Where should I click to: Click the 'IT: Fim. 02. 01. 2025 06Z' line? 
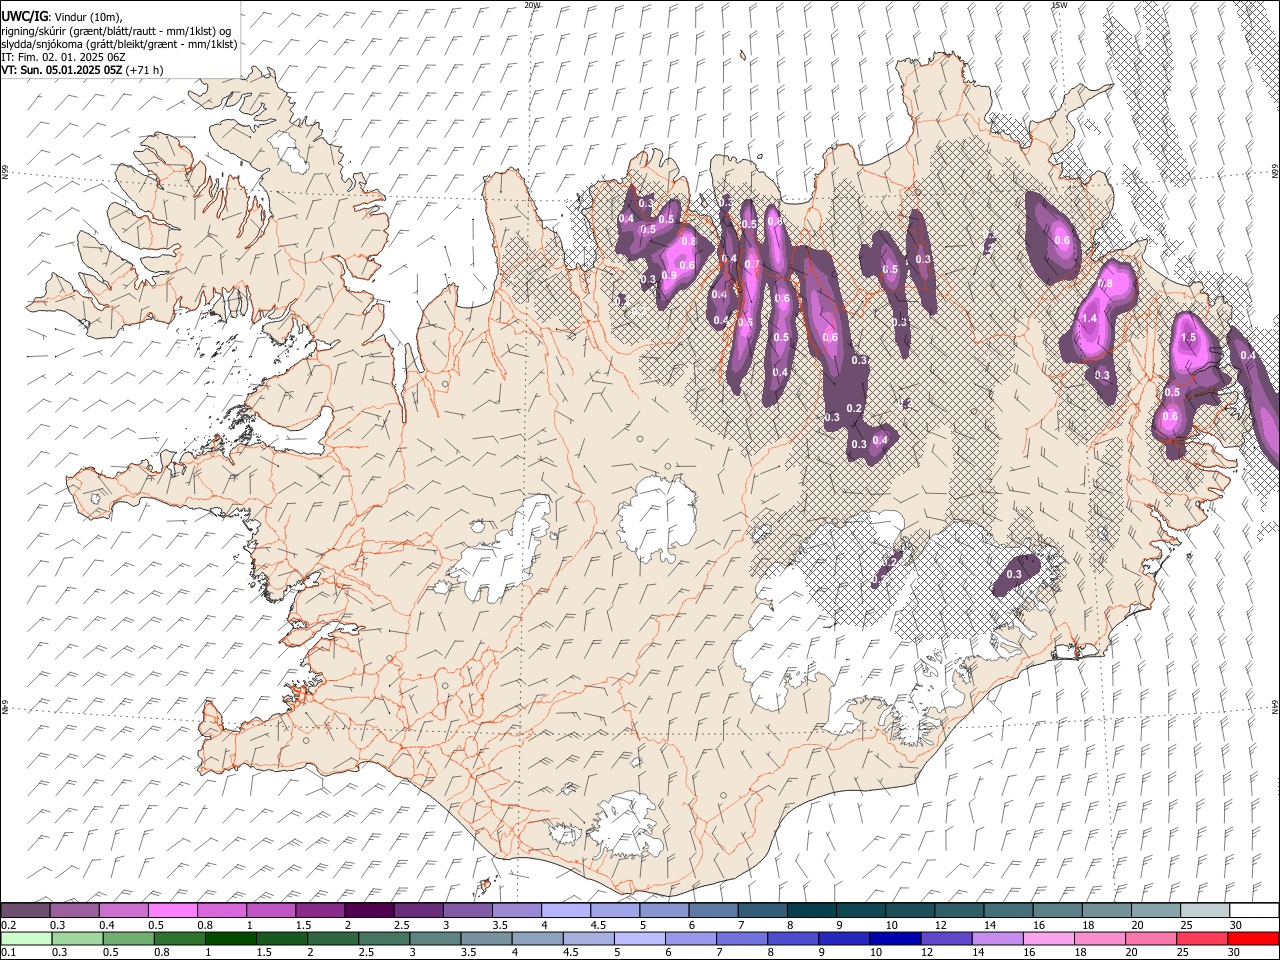coord(64,57)
